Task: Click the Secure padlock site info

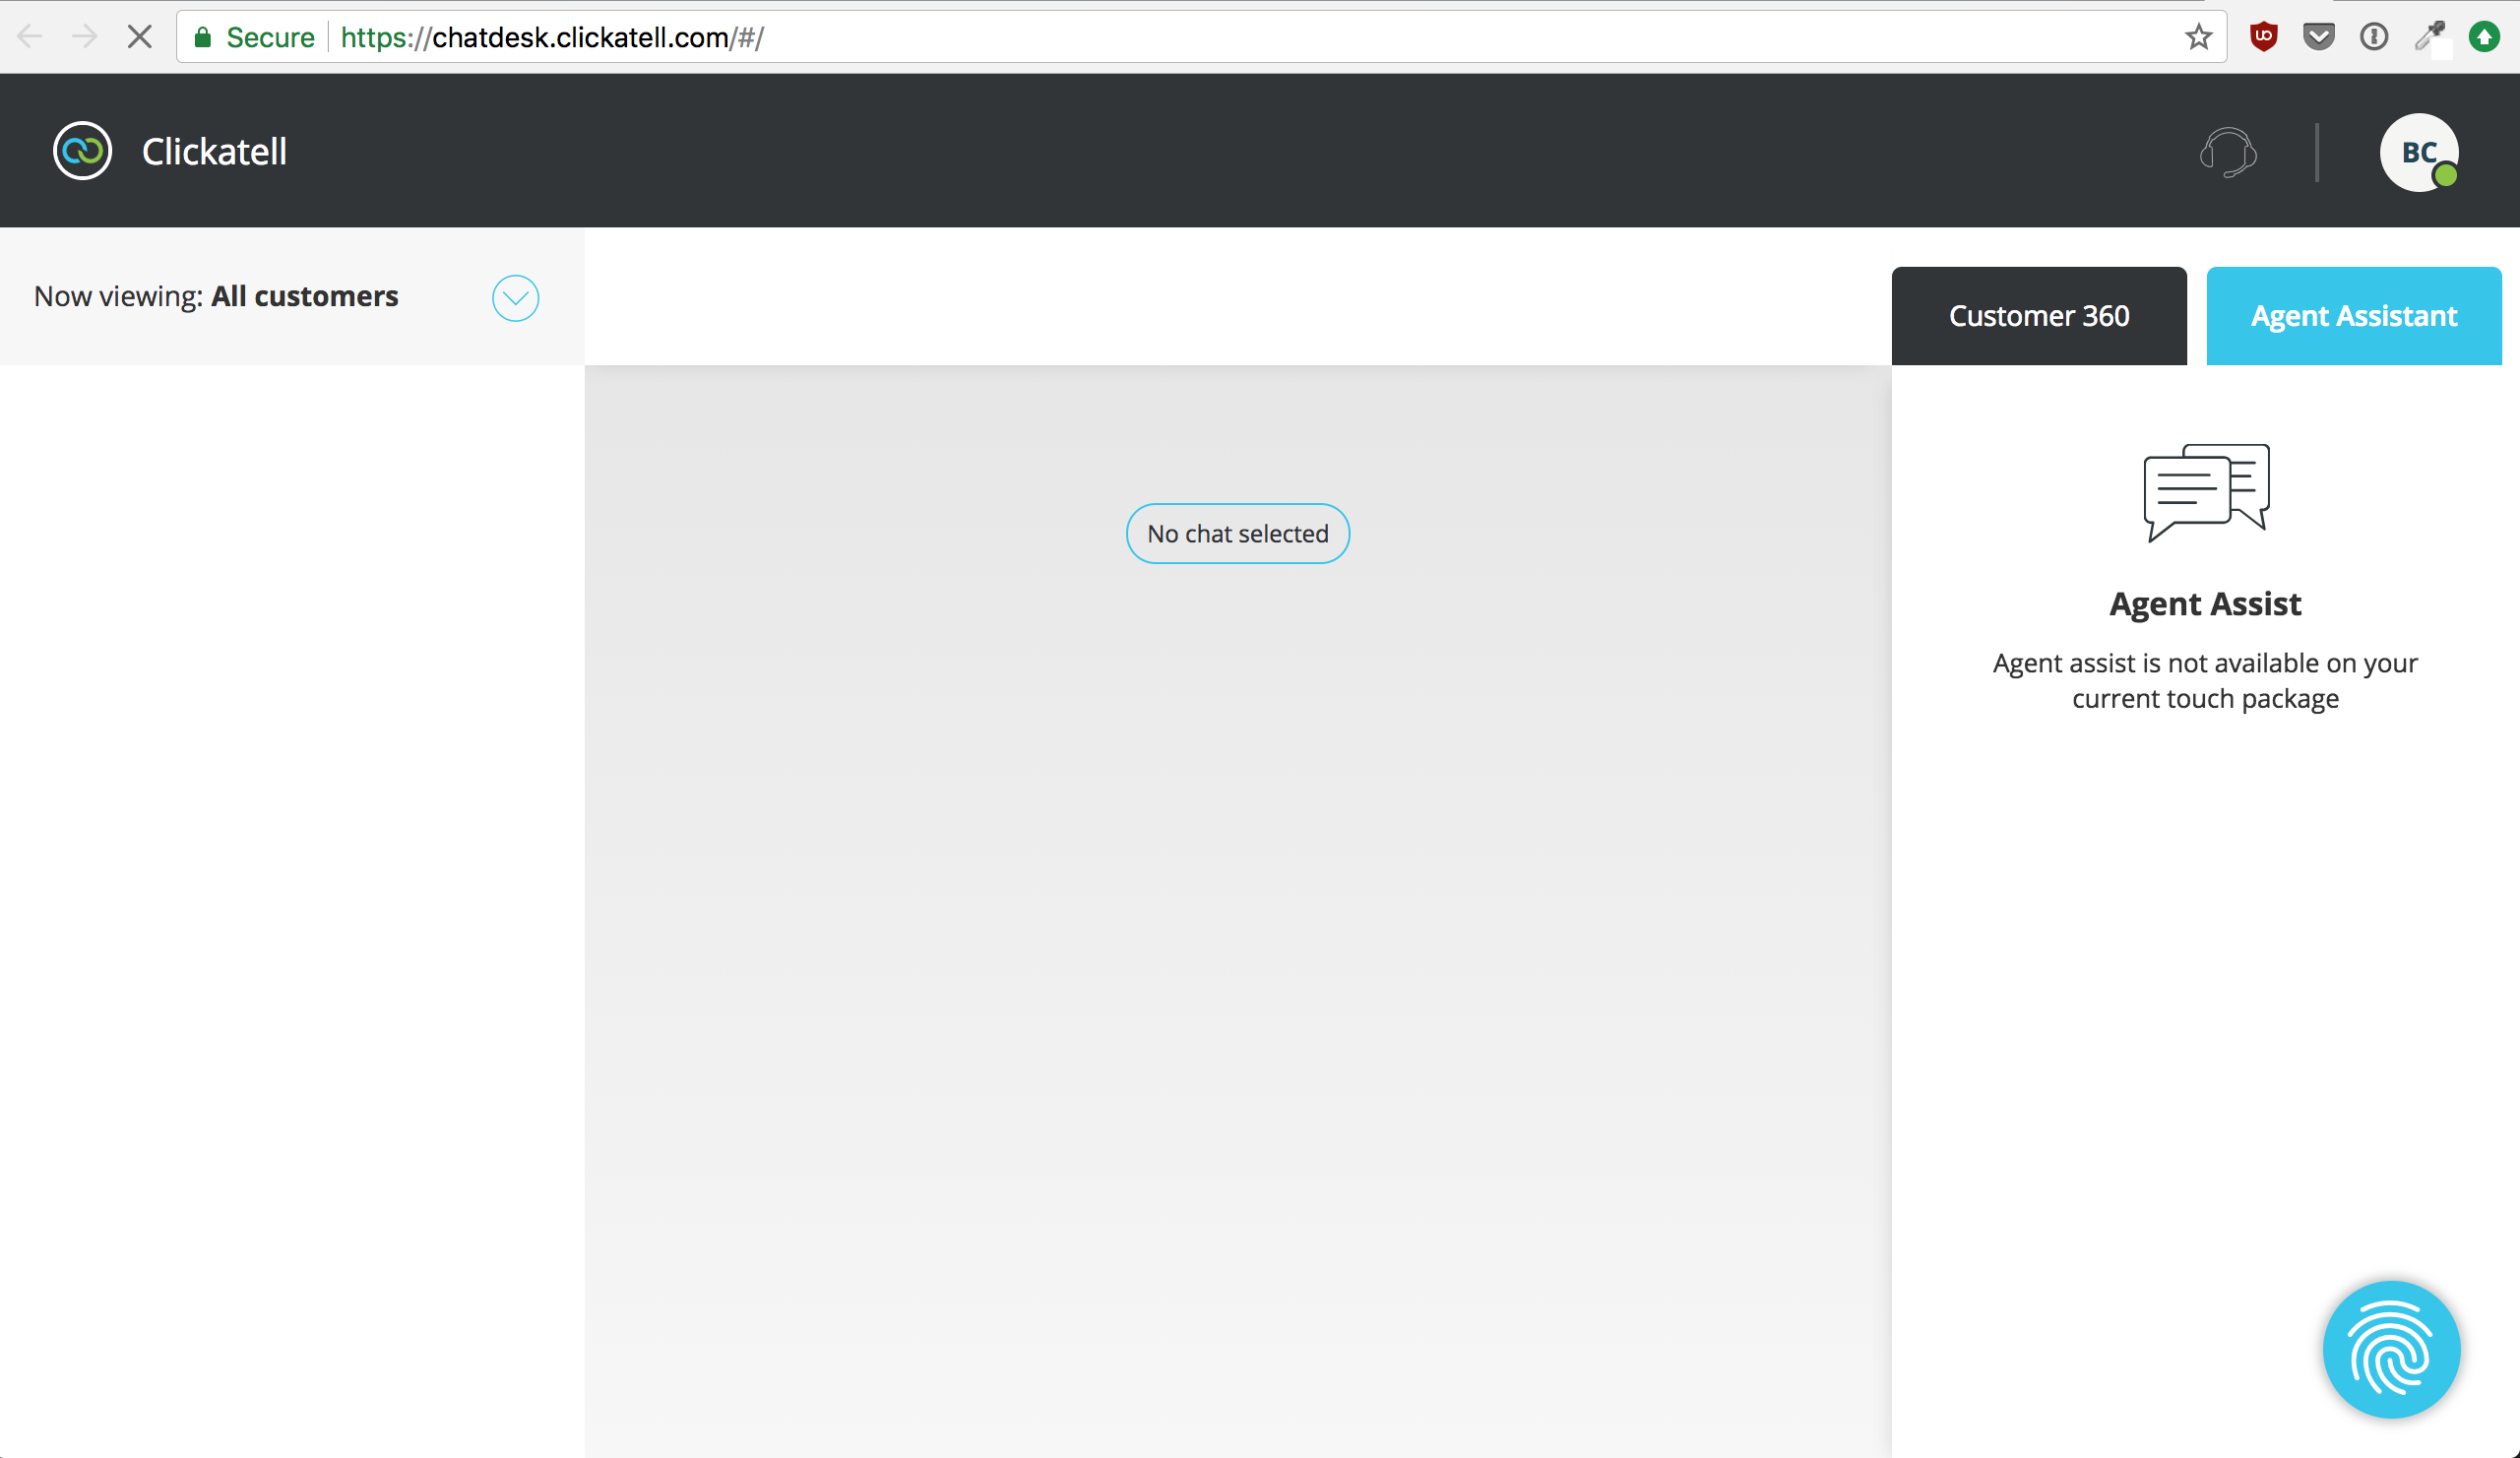Action: 254,37
